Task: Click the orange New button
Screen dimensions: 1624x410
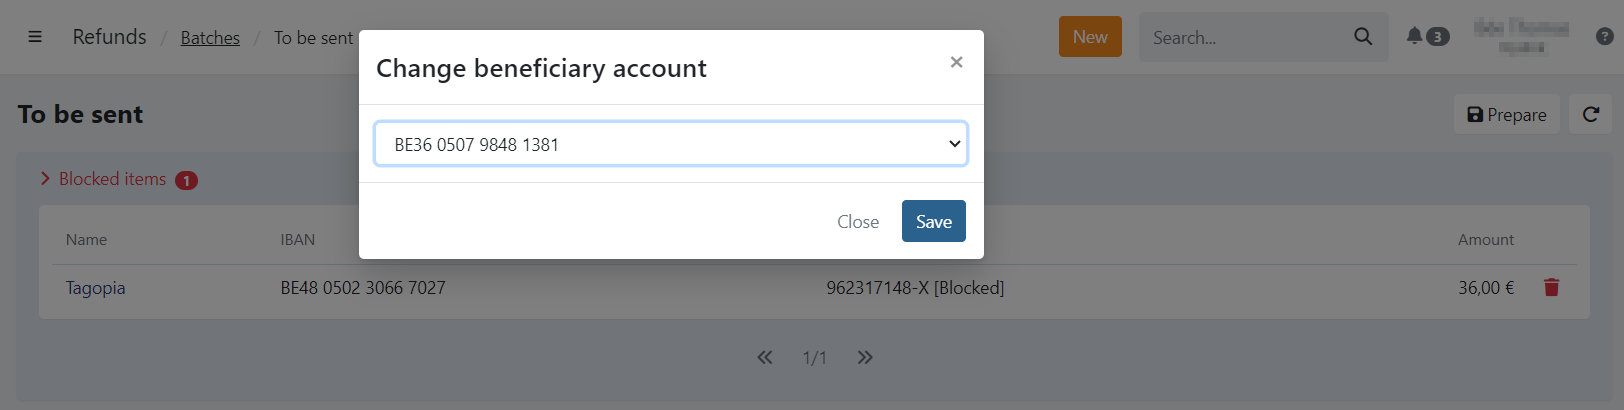Action: tap(1089, 37)
